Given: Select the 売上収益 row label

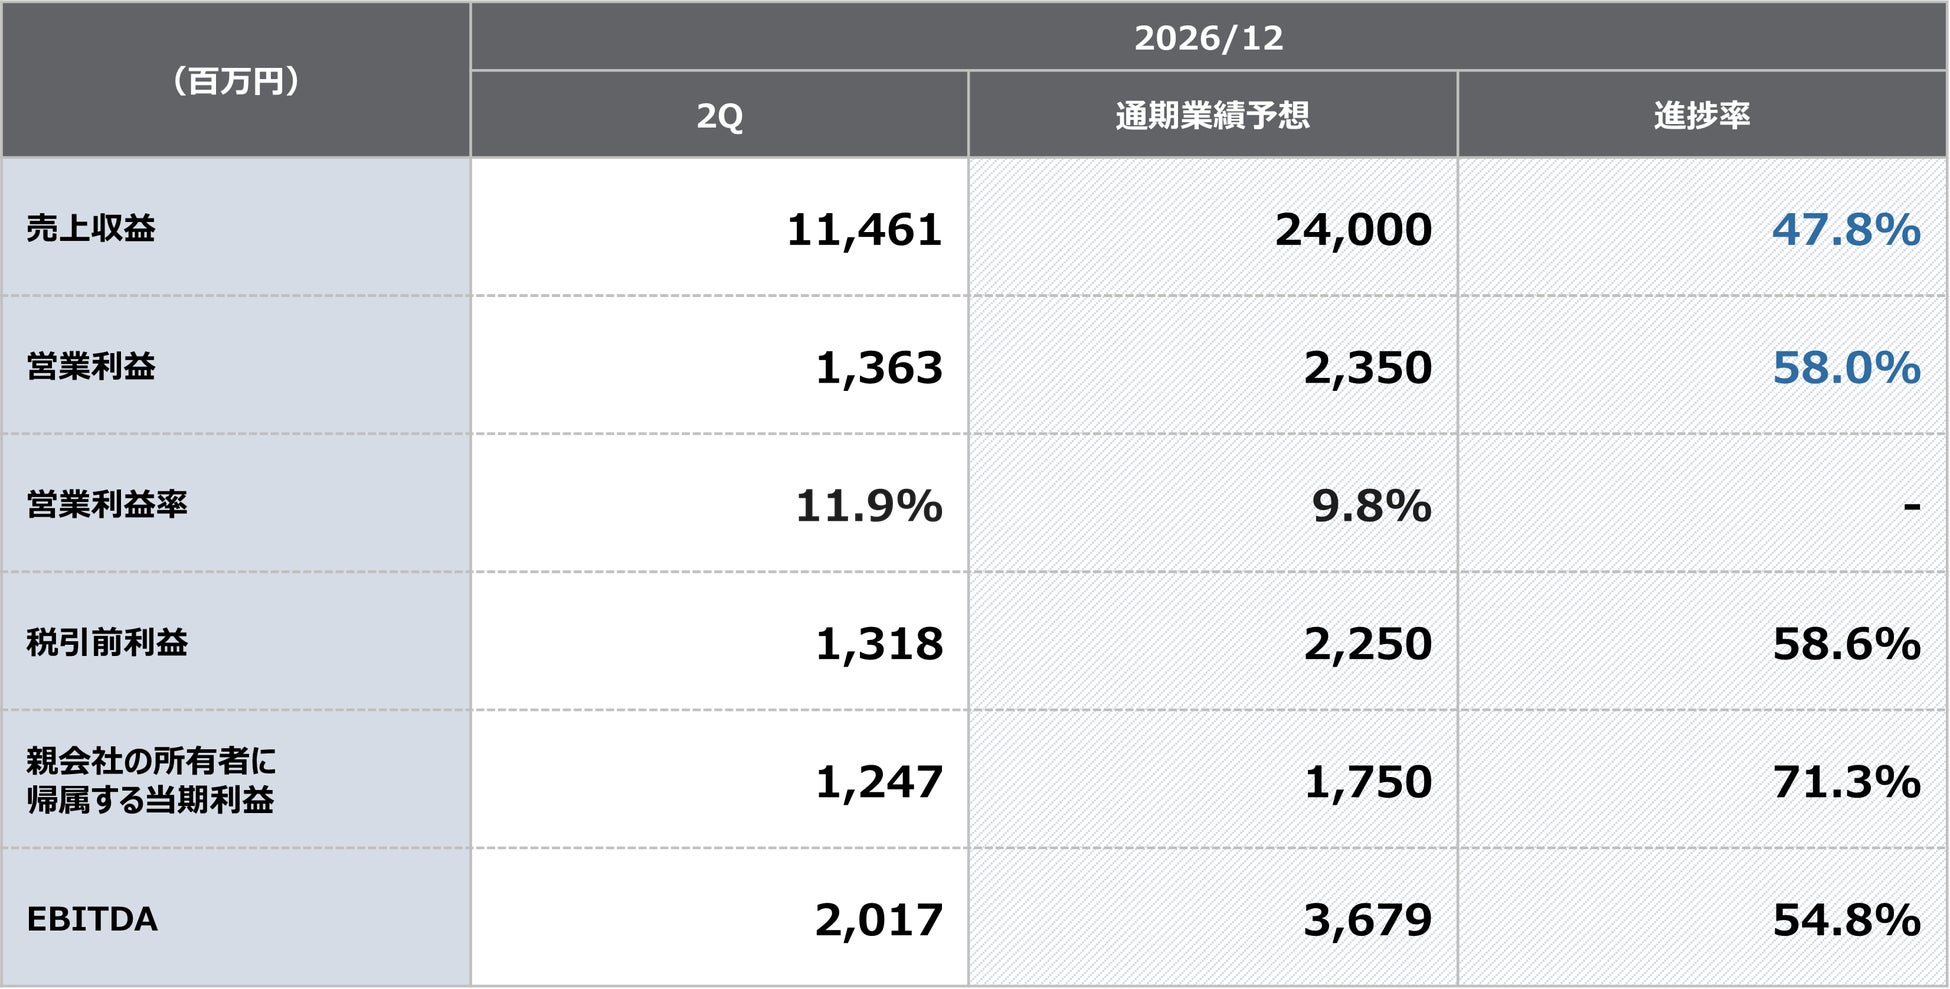Looking at the screenshot, I should click(x=91, y=229).
